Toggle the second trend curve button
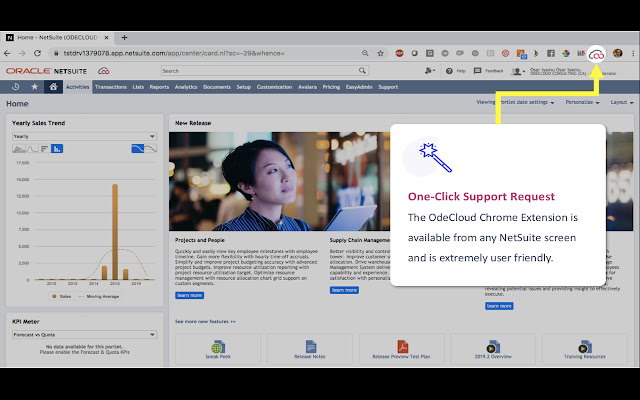This screenshot has height=400, width=640. [x=151, y=149]
